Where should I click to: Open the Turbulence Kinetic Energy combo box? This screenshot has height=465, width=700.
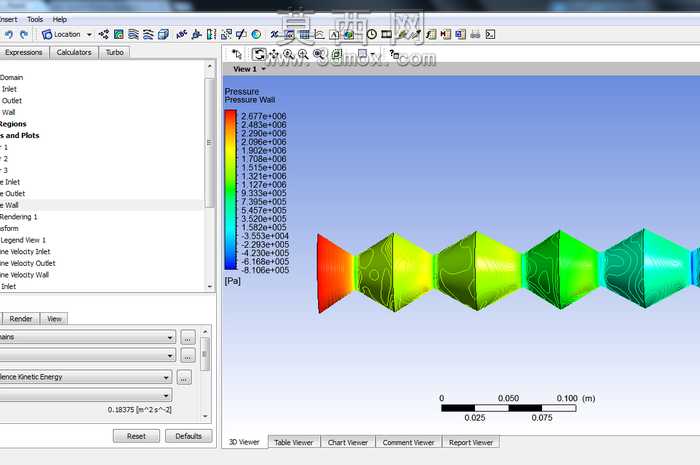pos(86,377)
